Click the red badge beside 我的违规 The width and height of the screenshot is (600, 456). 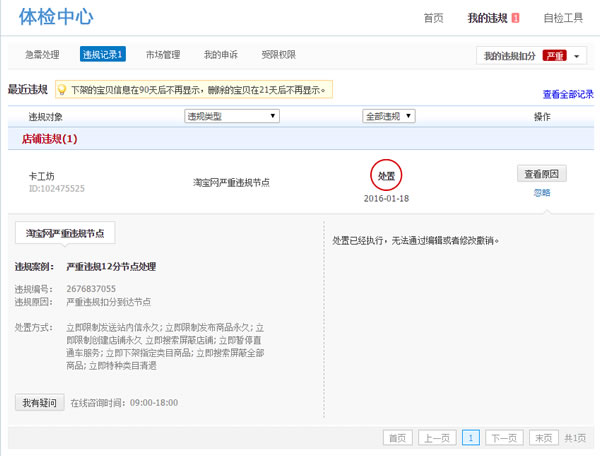click(x=515, y=18)
